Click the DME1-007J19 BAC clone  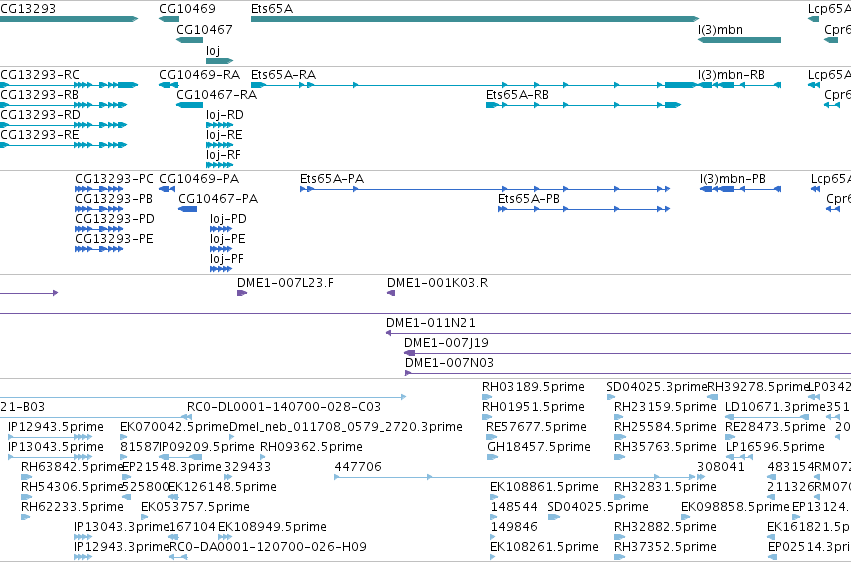coord(627,353)
